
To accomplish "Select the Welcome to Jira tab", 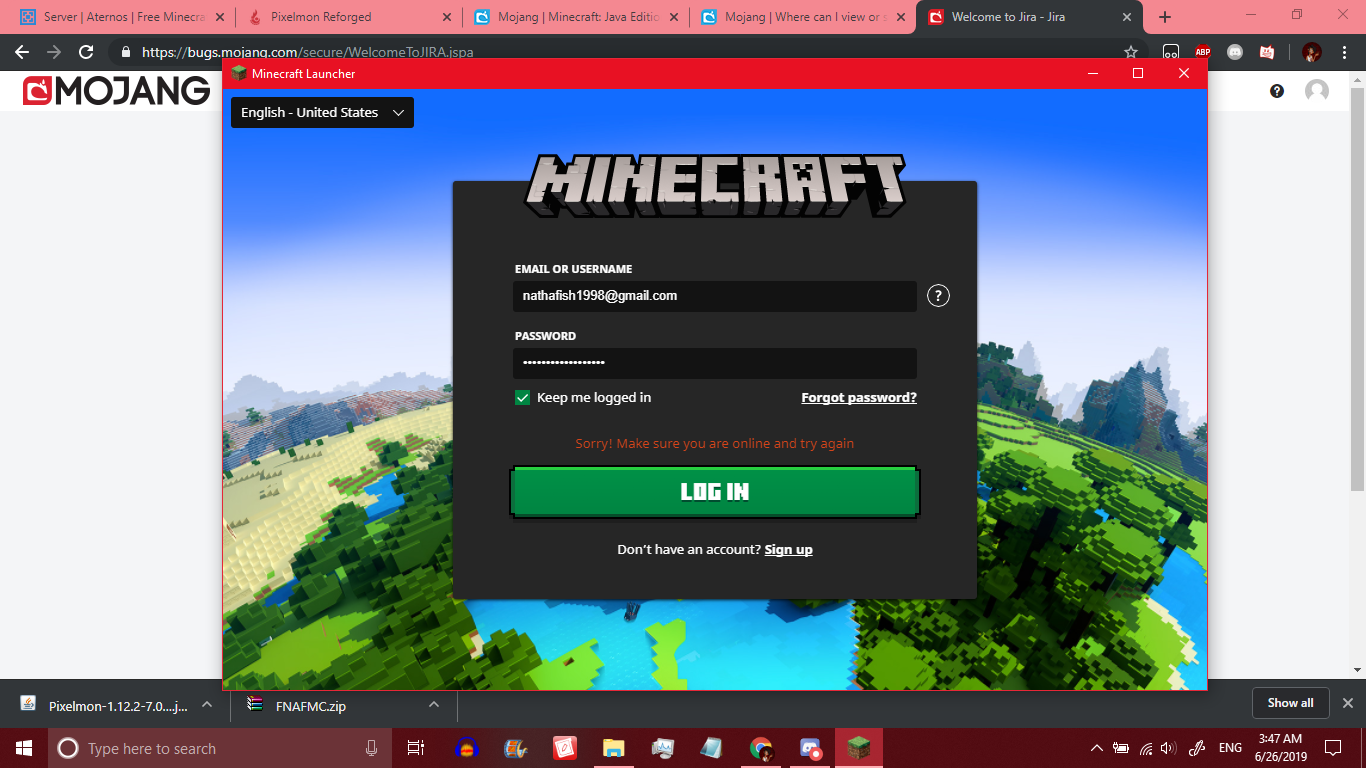I will (x=1030, y=17).
